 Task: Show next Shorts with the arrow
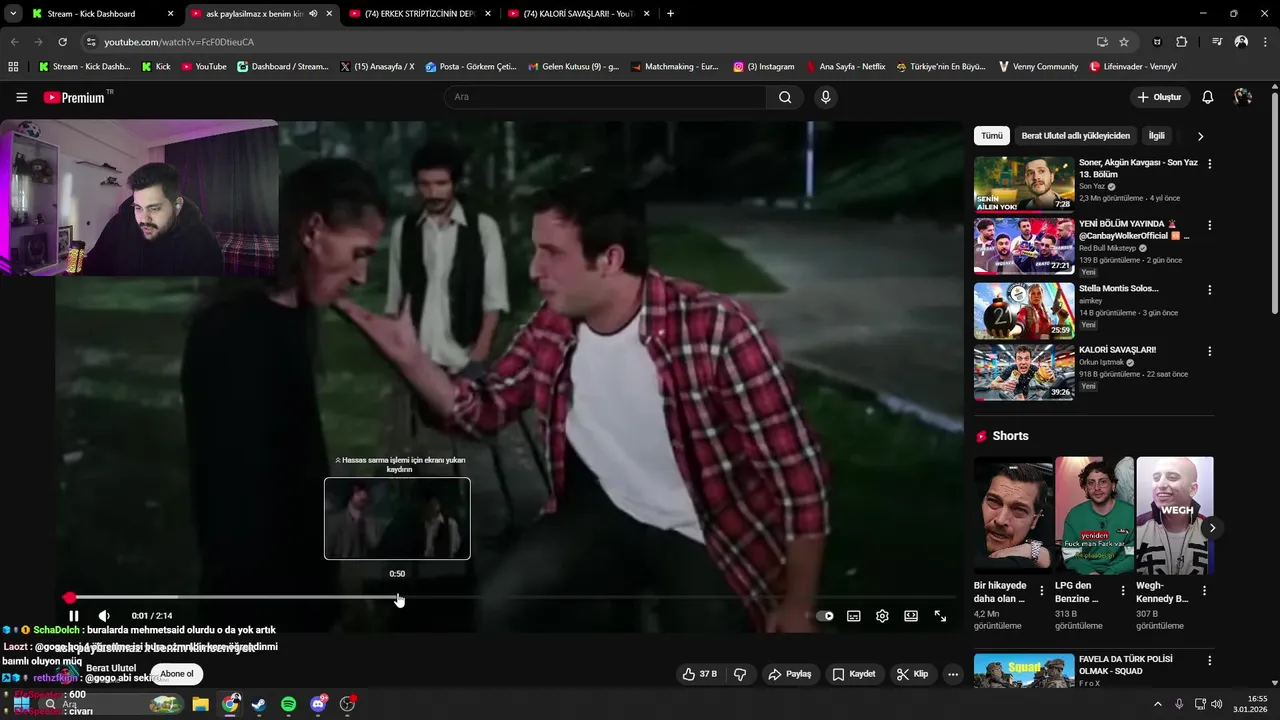point(1212,528)
